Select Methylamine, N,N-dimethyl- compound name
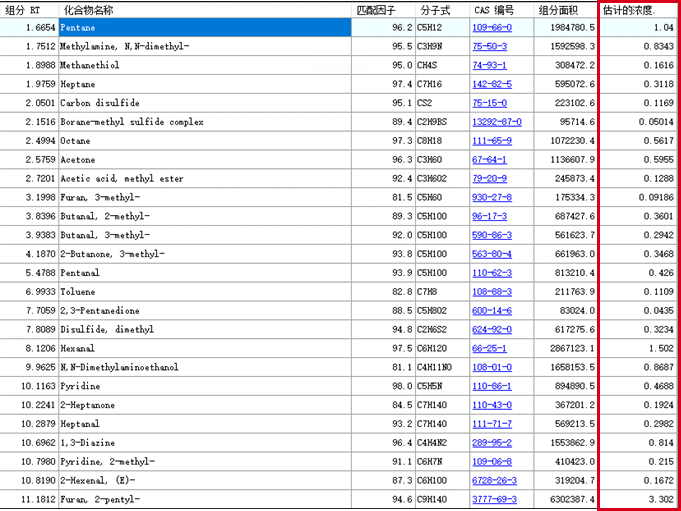681x511 pixels. click(x=125, y=46)
